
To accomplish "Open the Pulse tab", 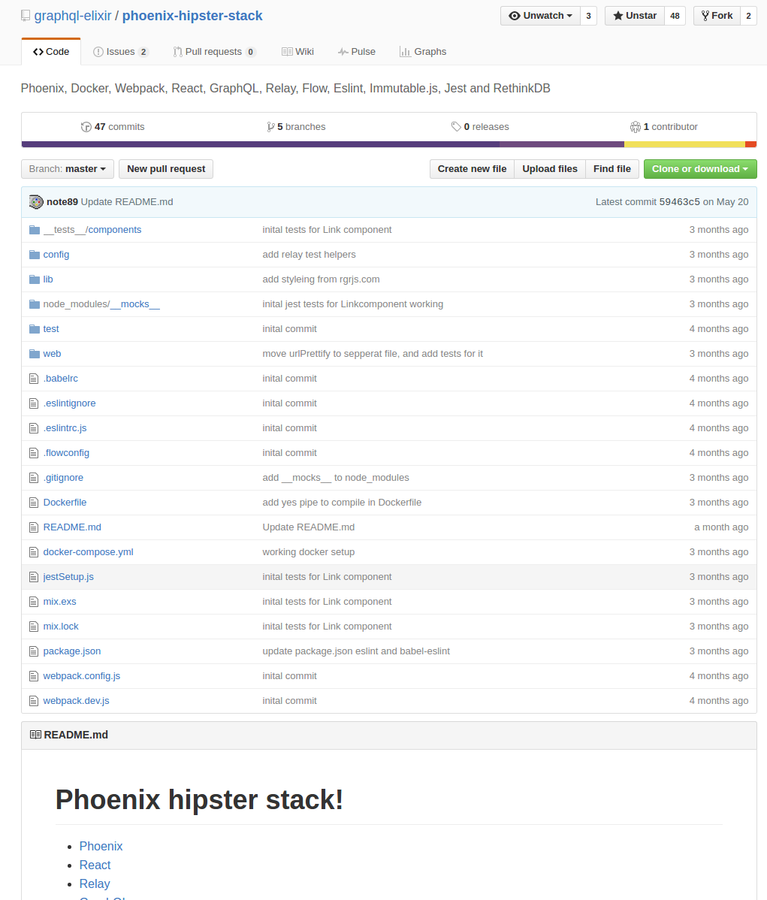I will (357, 52).
